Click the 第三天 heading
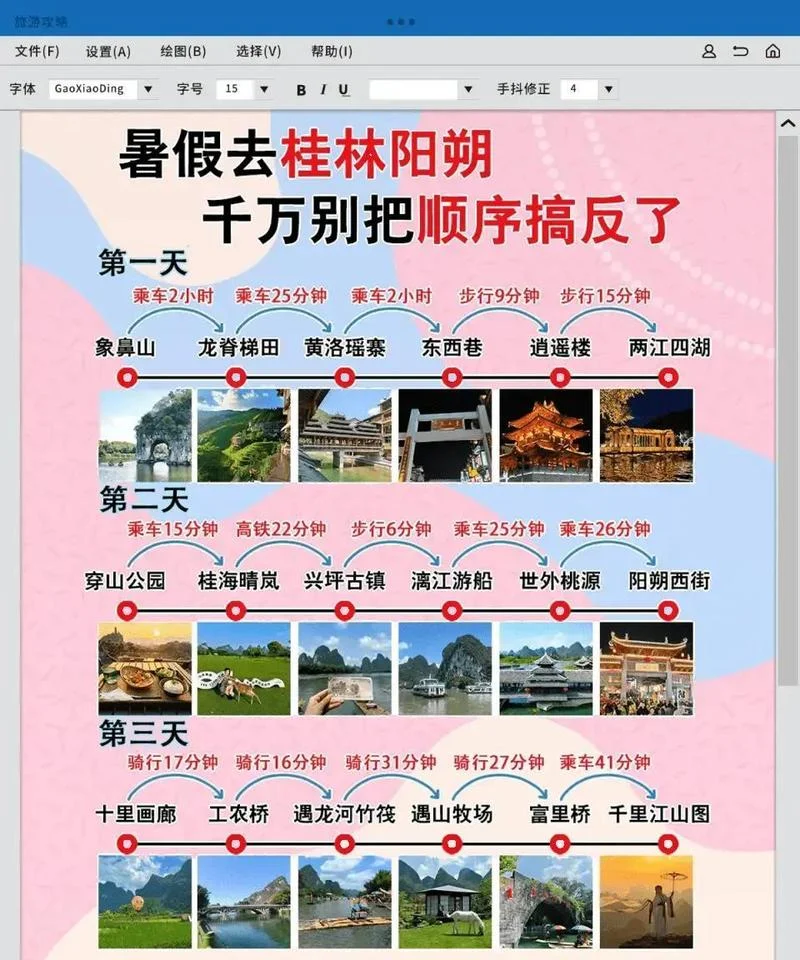Viewport: 800px width, 960px height. [143, 733]
